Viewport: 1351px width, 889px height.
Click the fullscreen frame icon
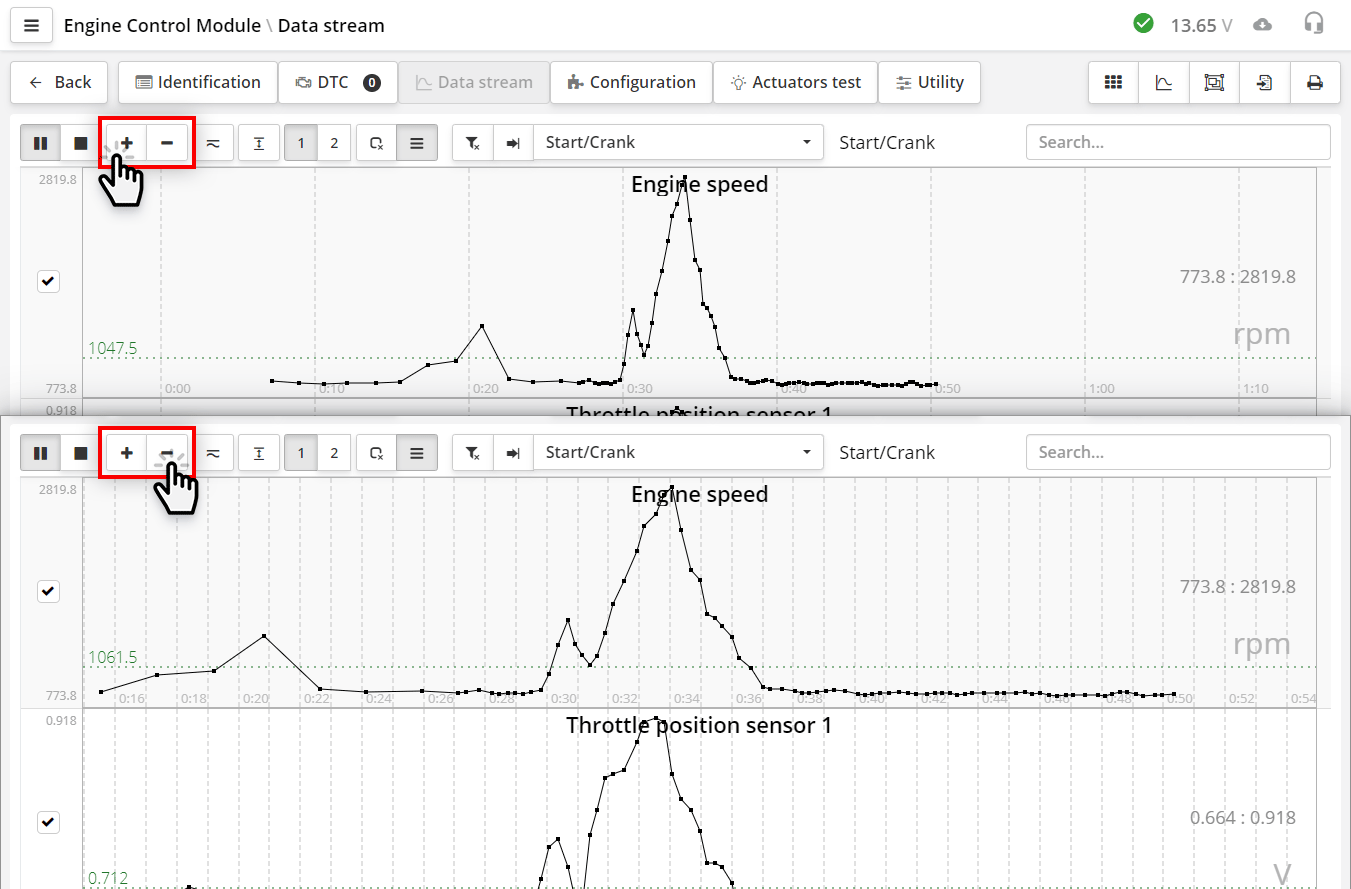coord(1214,83)
